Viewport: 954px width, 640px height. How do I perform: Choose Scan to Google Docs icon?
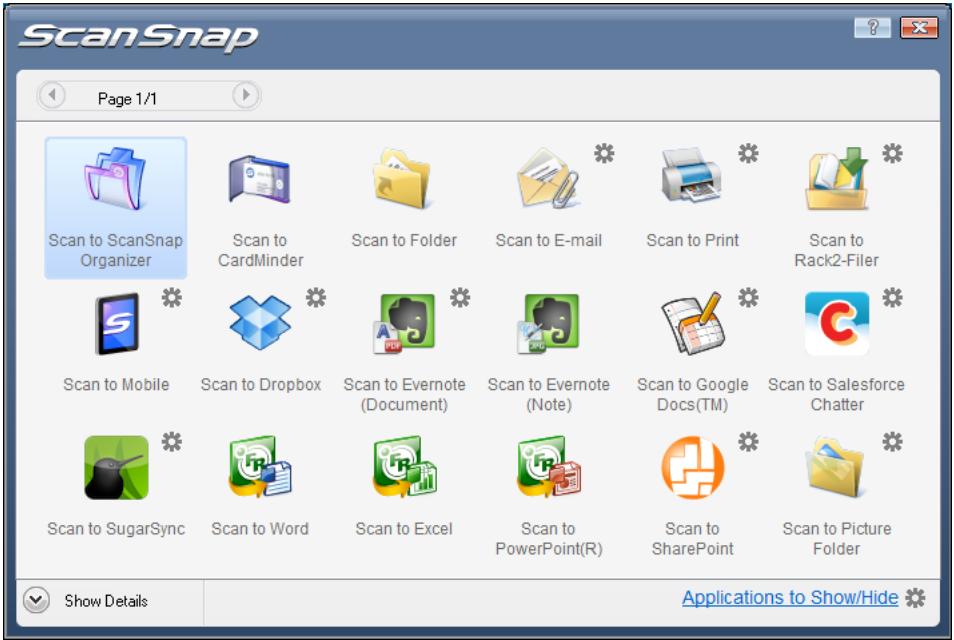[692, 324]
